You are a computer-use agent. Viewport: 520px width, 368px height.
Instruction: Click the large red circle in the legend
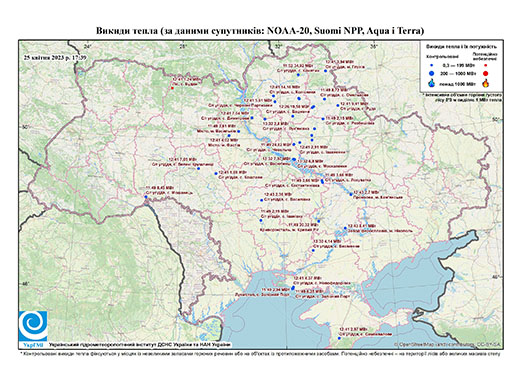[486, 74]
